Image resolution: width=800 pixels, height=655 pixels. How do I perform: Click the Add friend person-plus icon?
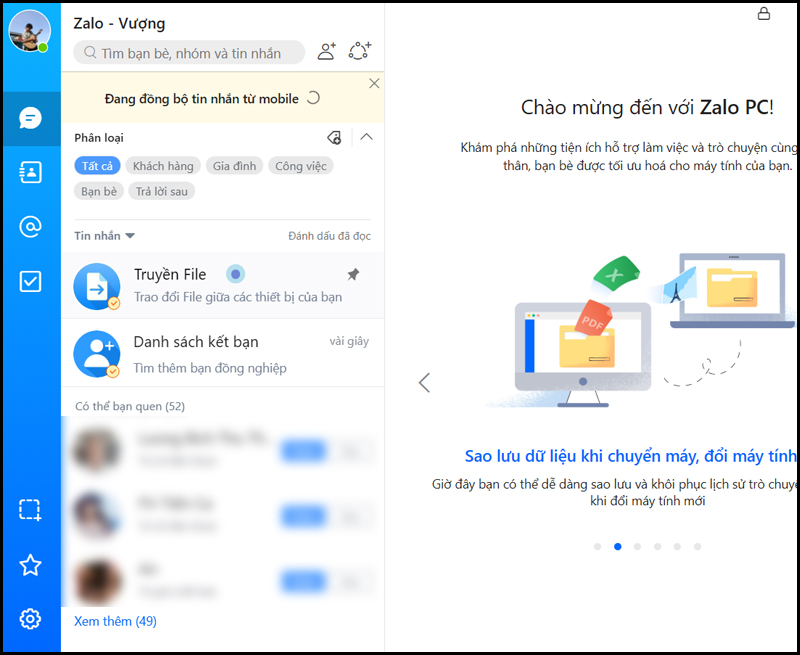pos(327,52)
